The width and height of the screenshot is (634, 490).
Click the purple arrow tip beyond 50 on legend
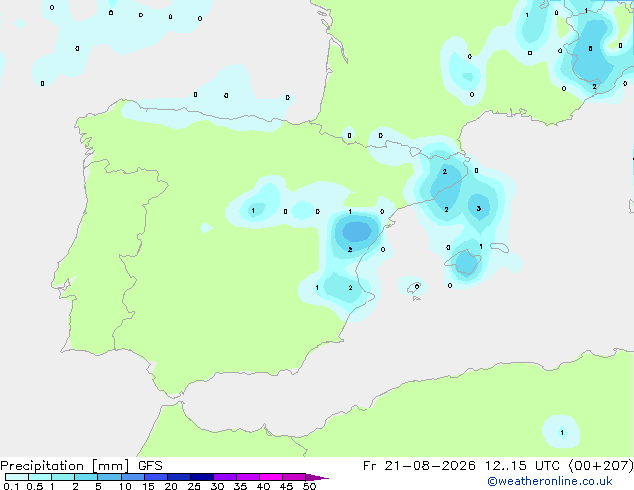pos(317,477)
